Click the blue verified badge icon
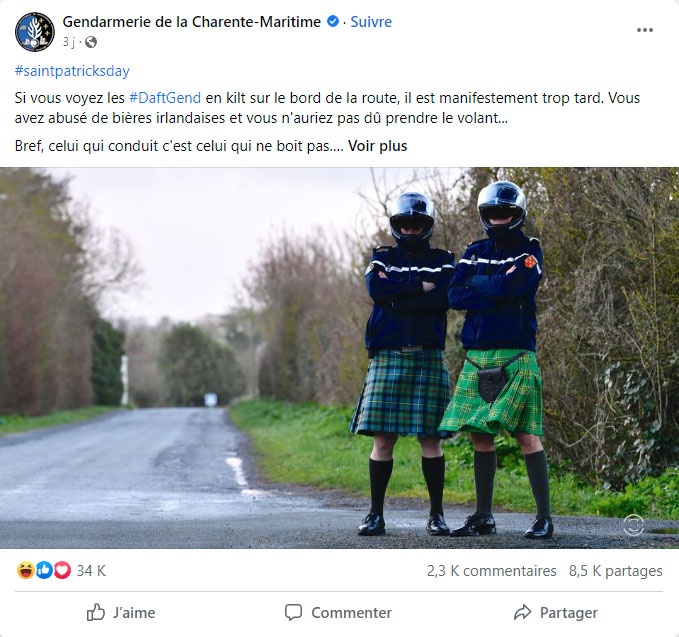Viewport: 679px width, 637px height. (333, 21)
